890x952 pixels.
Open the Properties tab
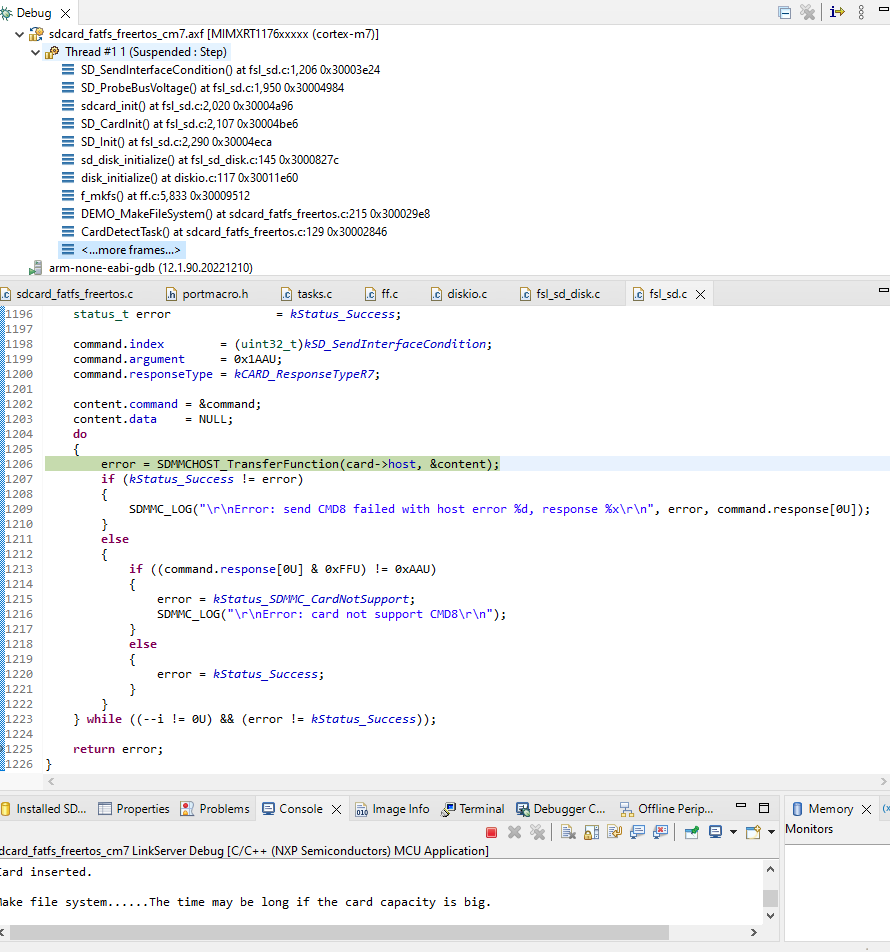[134, 809]
